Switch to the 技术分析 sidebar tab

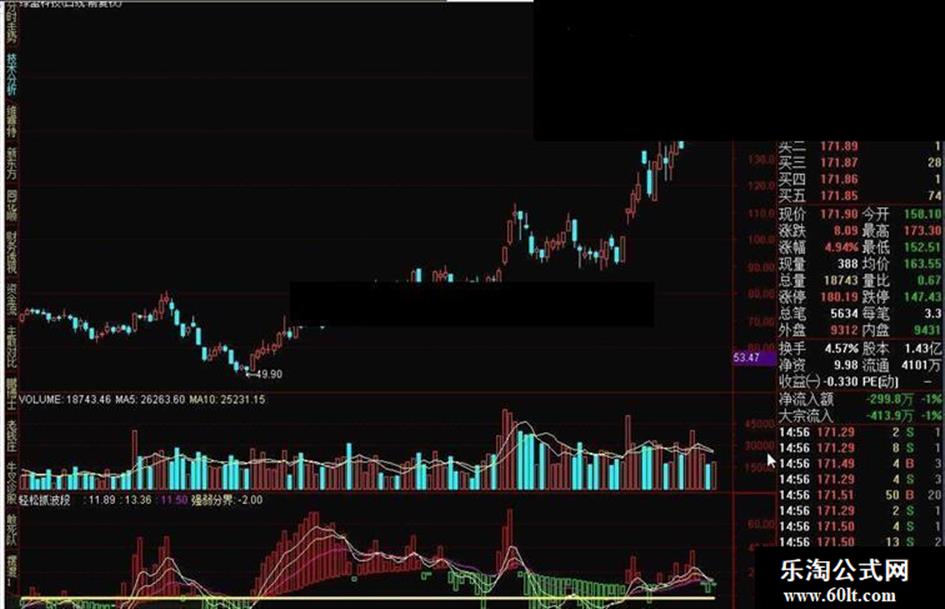coord(11,75)
